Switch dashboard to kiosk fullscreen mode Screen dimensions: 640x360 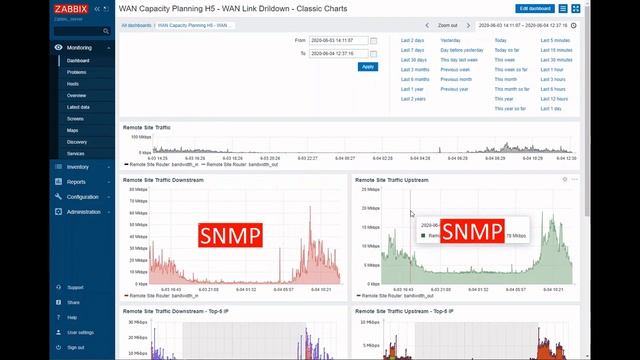click(x=576, y=9)
